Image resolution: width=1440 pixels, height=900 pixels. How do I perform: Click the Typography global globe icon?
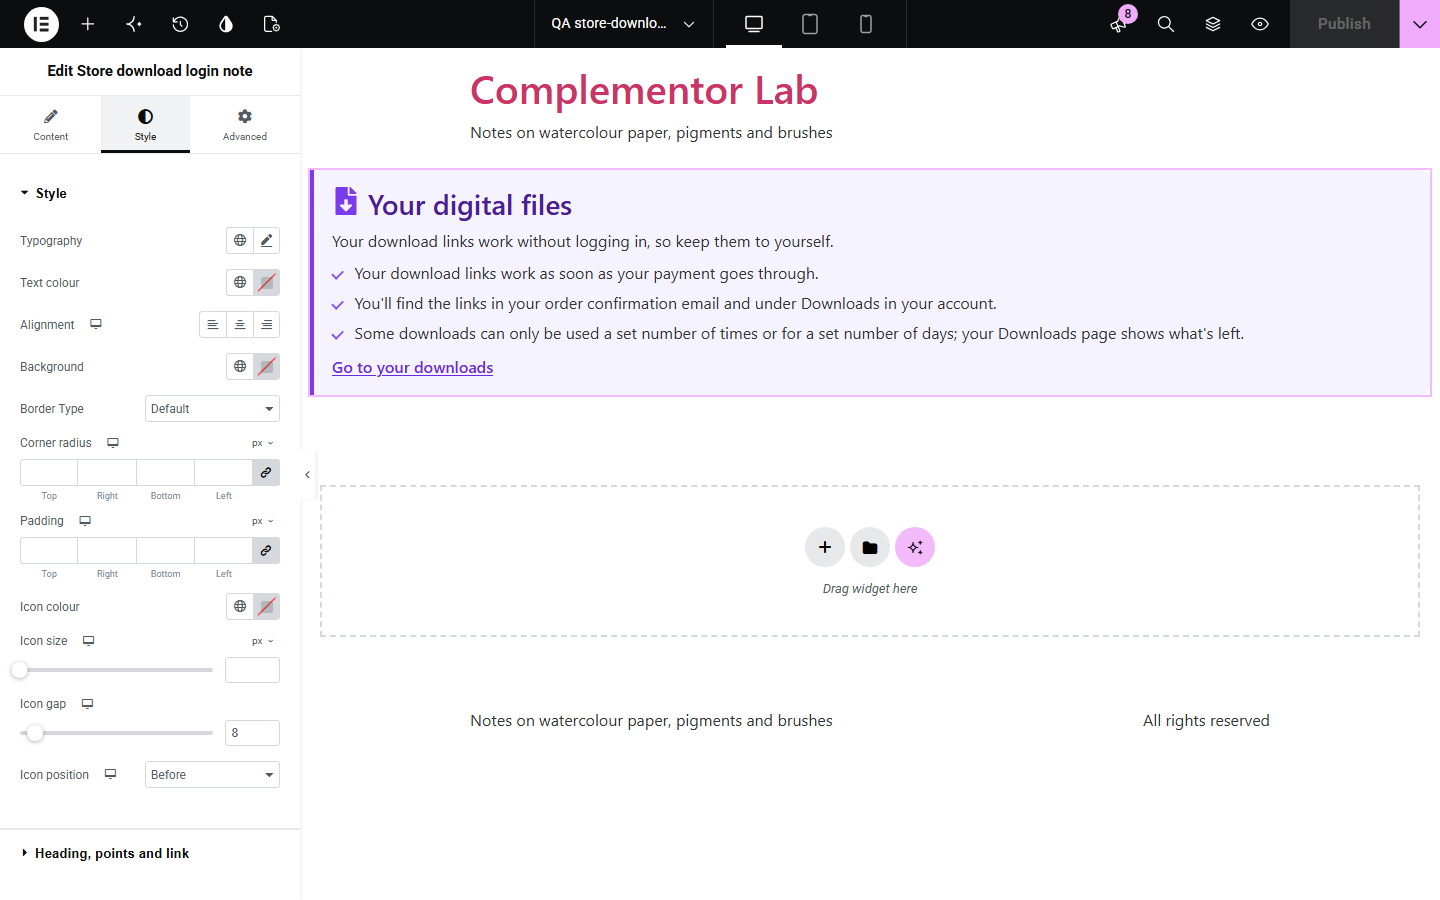pyautogui.click(x=240, y=240)
